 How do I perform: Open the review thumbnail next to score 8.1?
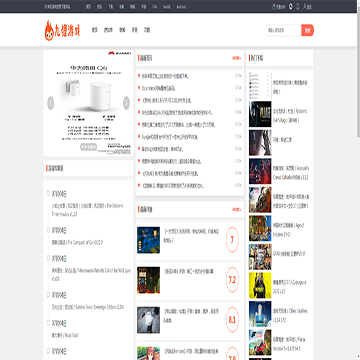click(148, 320)
